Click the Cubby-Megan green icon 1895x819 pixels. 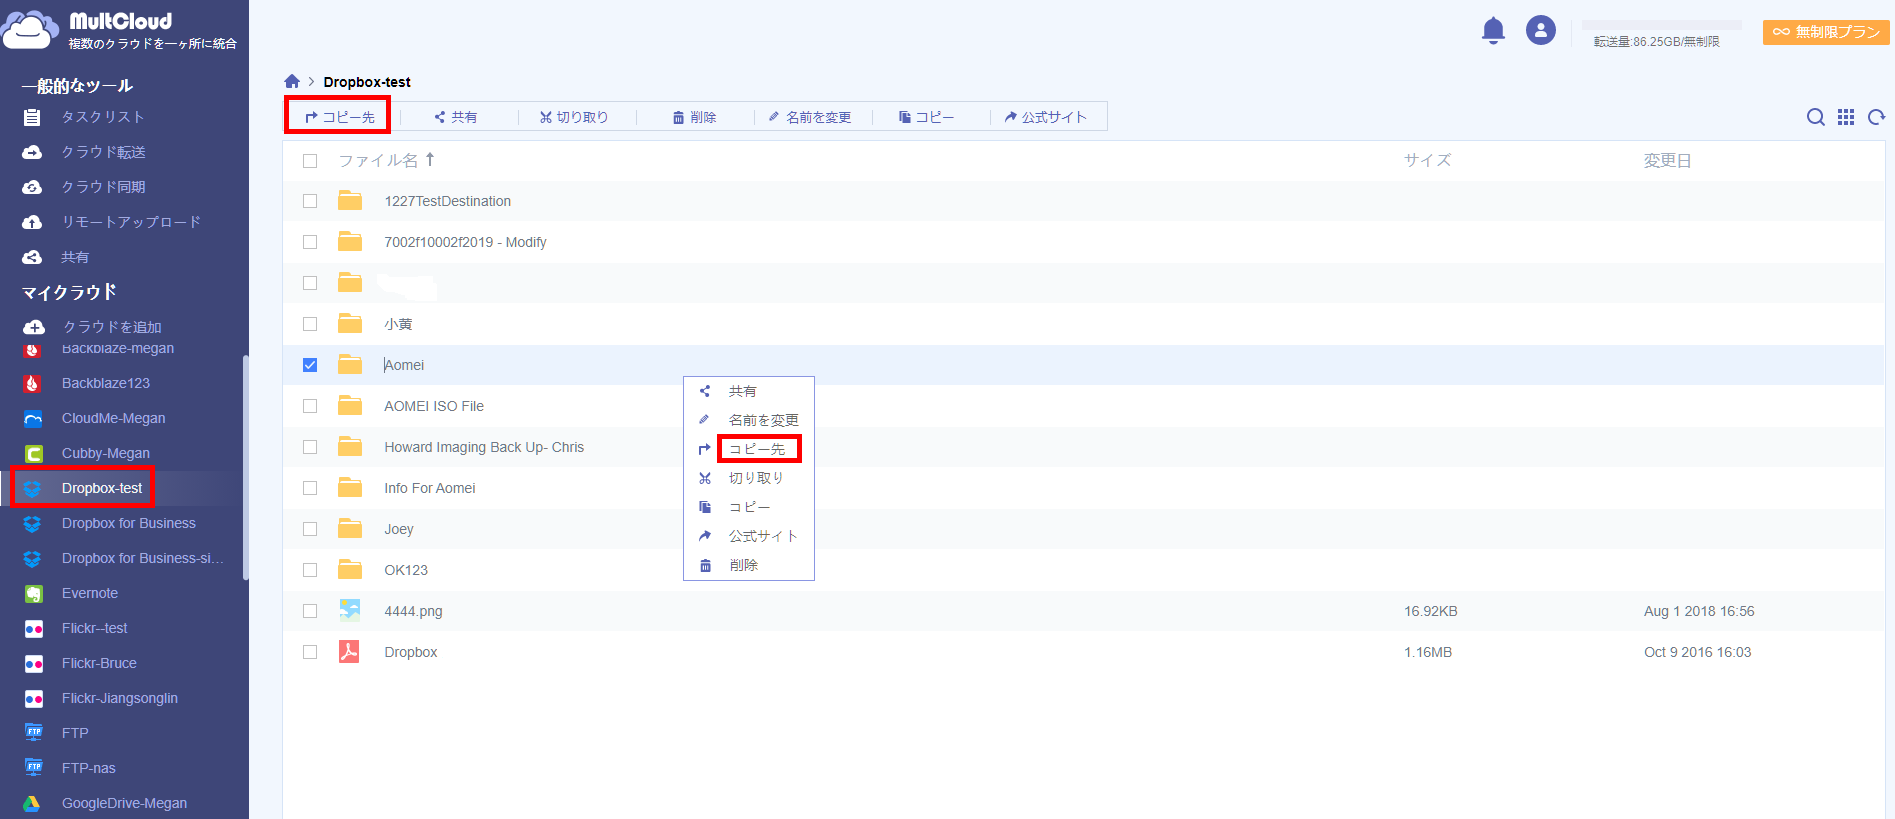click(x=33, y=454)
